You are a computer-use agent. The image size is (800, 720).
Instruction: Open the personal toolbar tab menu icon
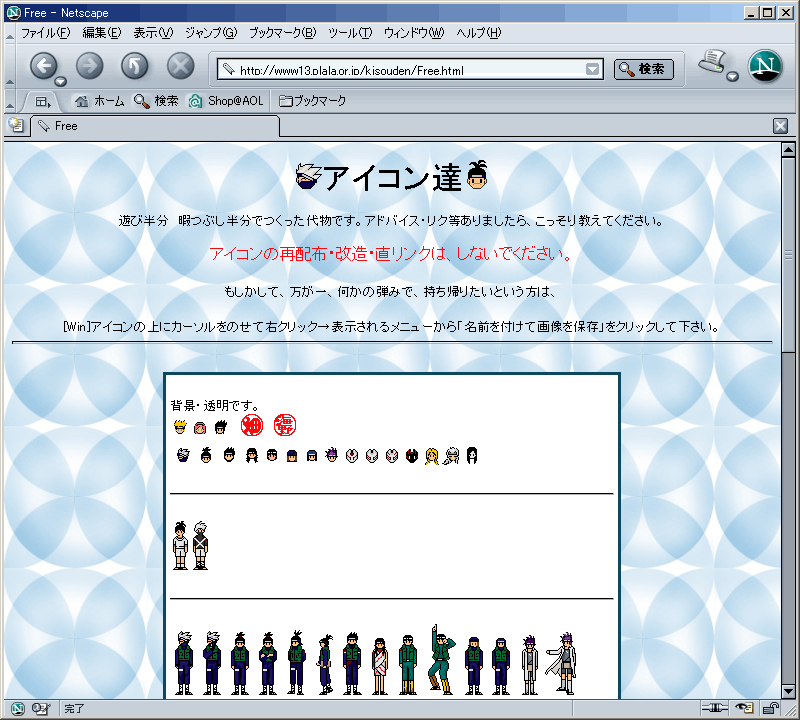pos(43,102)
